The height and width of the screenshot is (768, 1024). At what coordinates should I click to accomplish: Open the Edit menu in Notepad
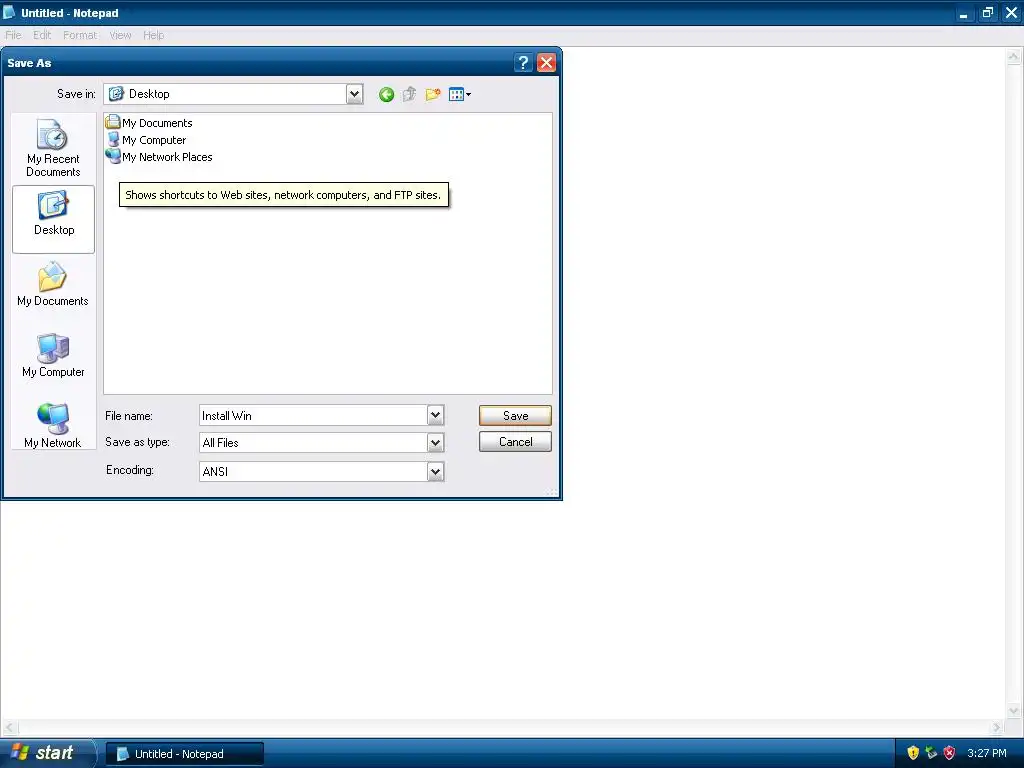point(42,35)
